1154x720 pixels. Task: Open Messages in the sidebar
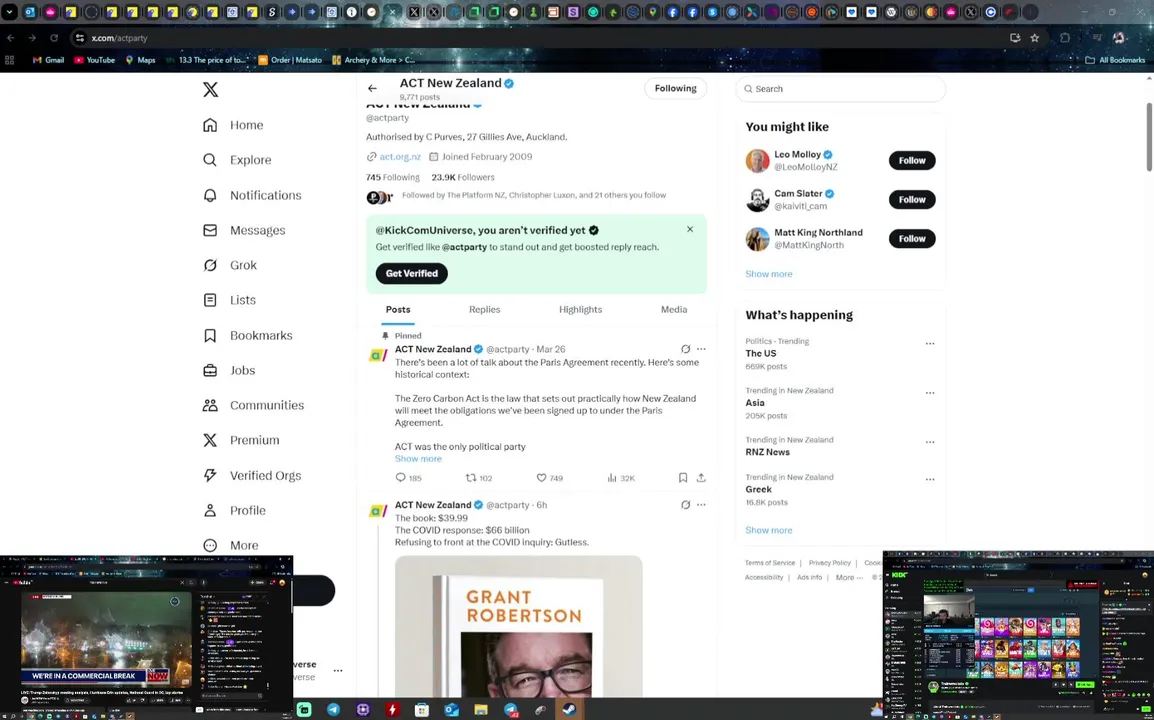click(244, 230)
